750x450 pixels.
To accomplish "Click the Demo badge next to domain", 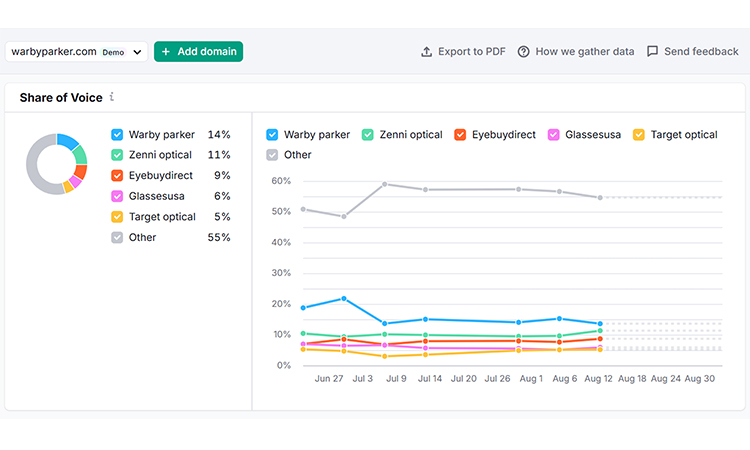I will (113, 52).
